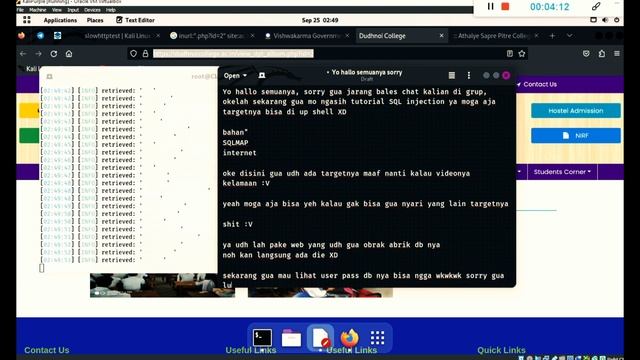Click the padlock site info icon
The image size is (640, 360).
click(145, 53)
